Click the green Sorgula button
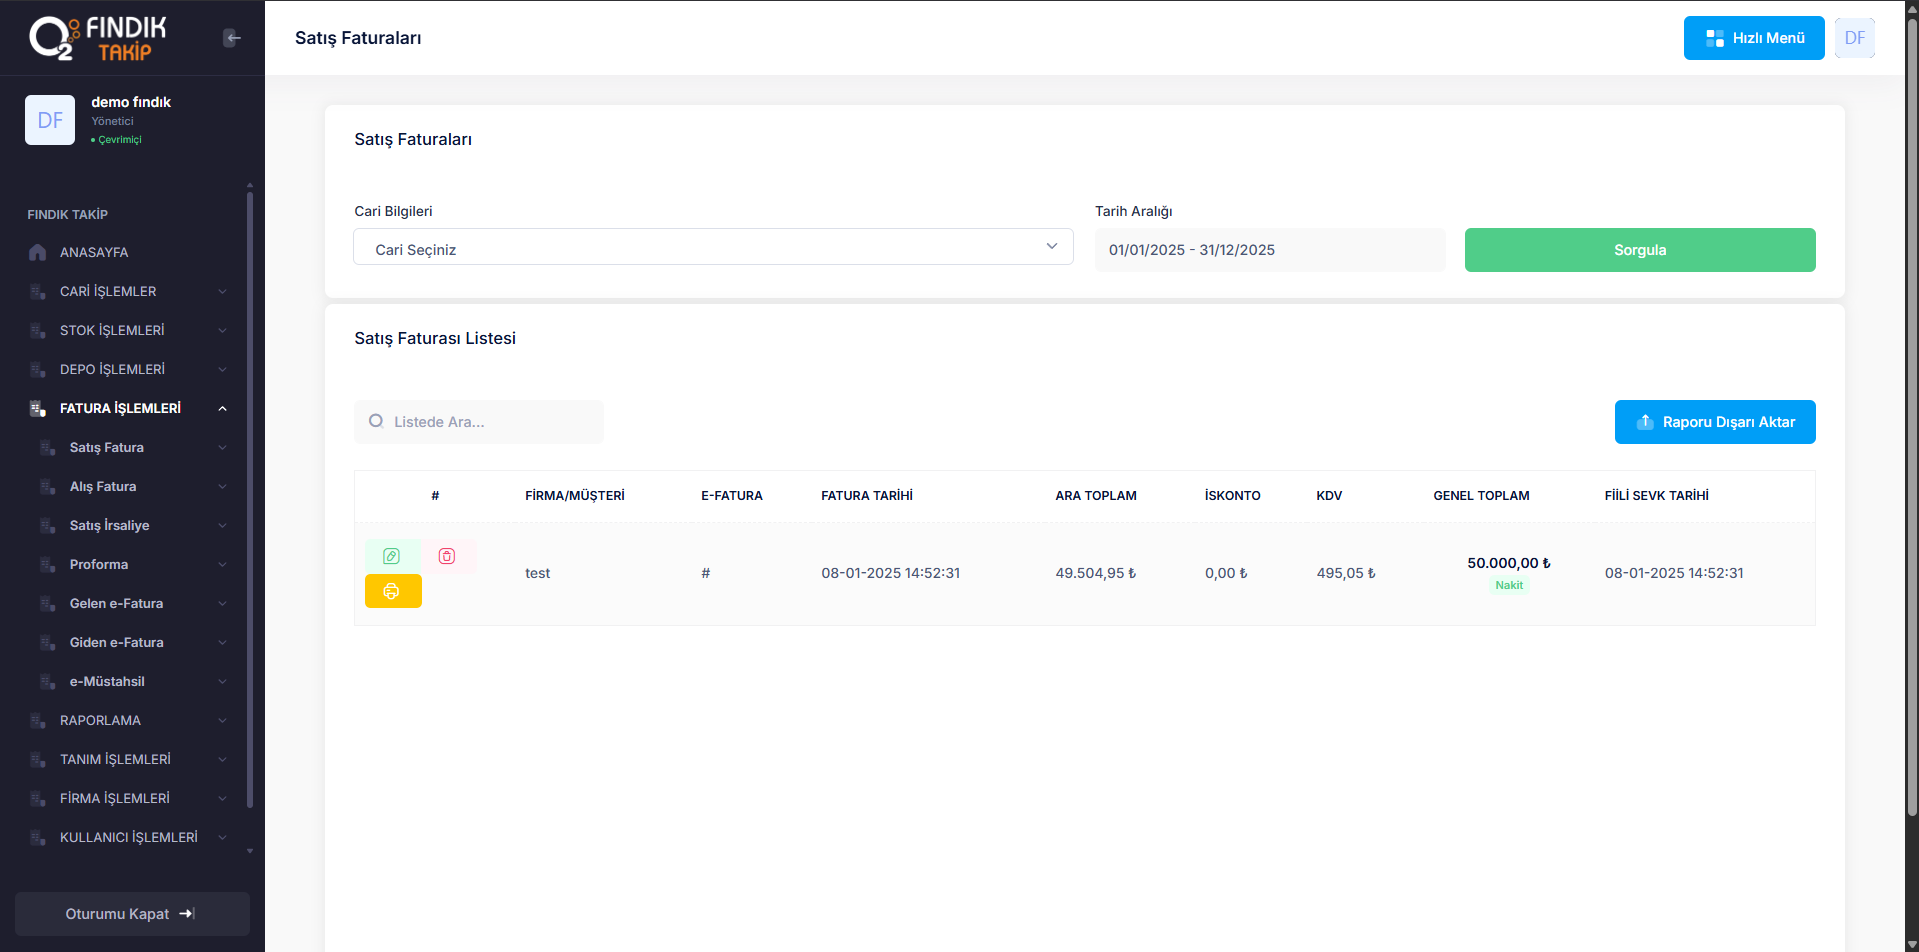1919x952 pixels. [x=1639, y=250]
